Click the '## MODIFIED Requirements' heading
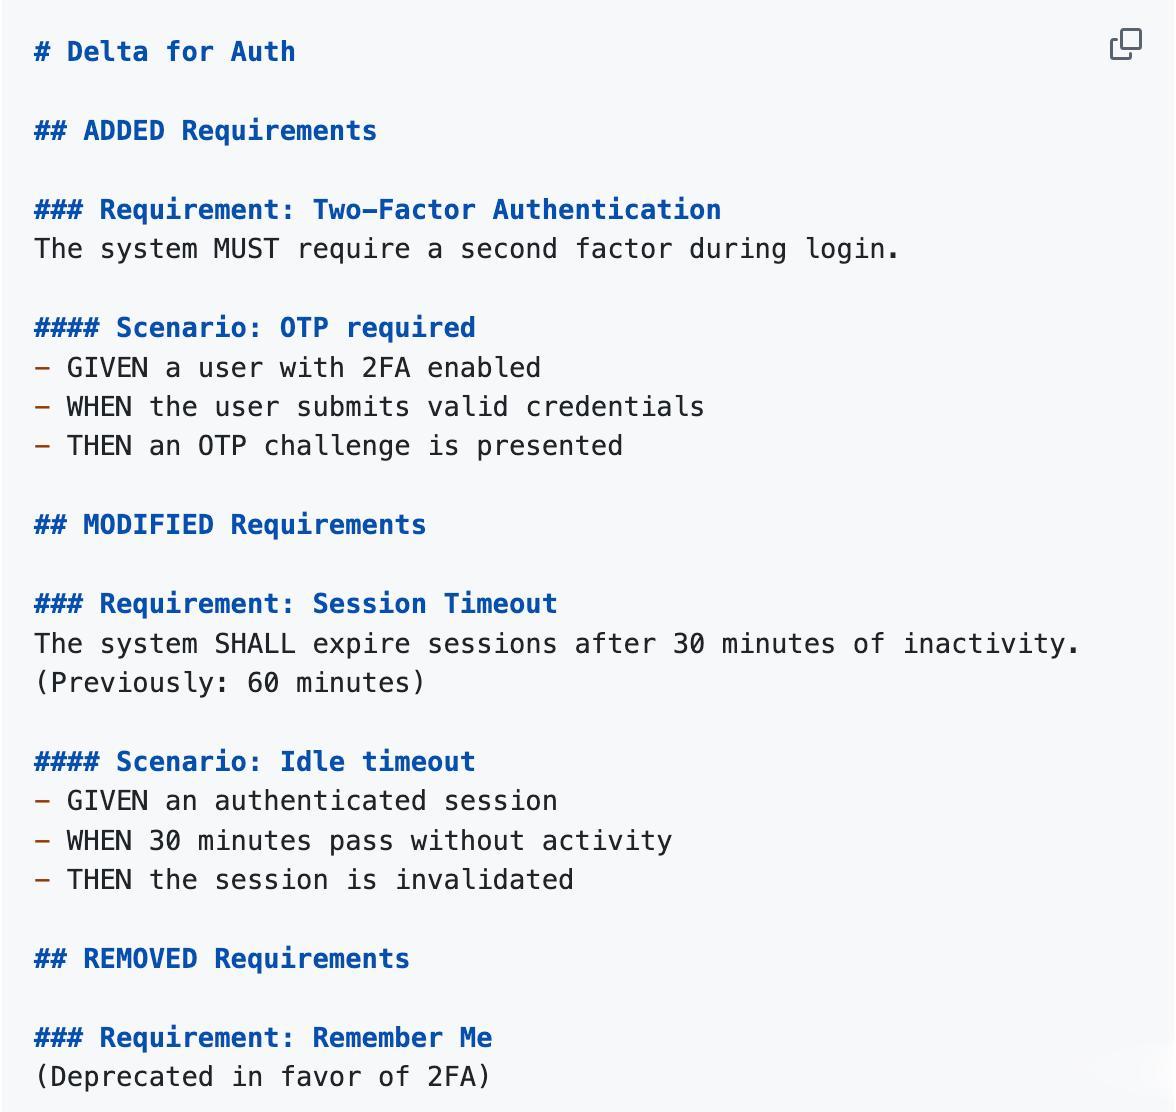 (230, 525)
